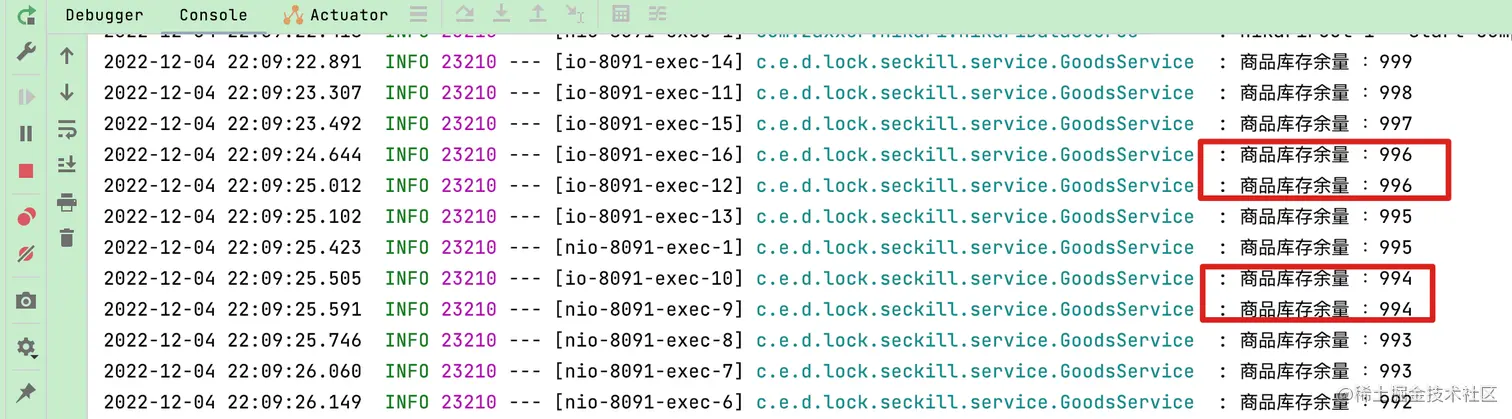Toggle pin tab icon
This screenshot has height=419, width=1512.
(27, 391)
